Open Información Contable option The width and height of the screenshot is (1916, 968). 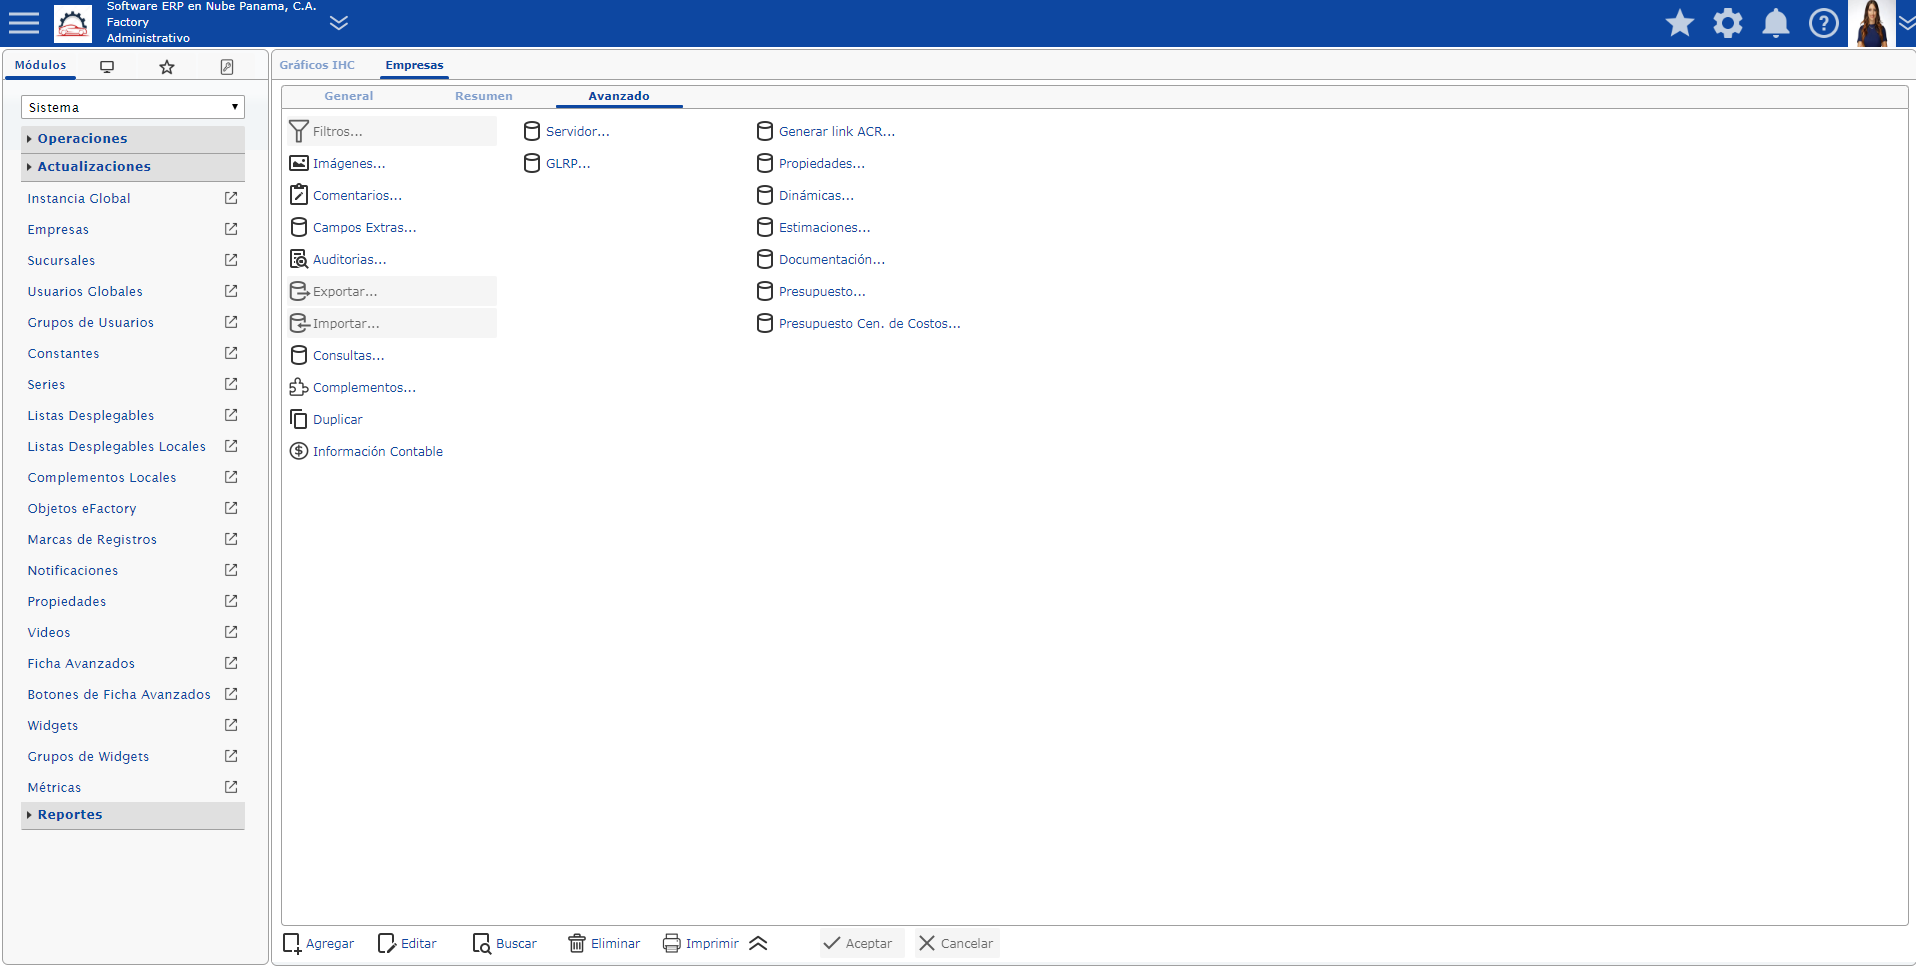coord(366,451)
